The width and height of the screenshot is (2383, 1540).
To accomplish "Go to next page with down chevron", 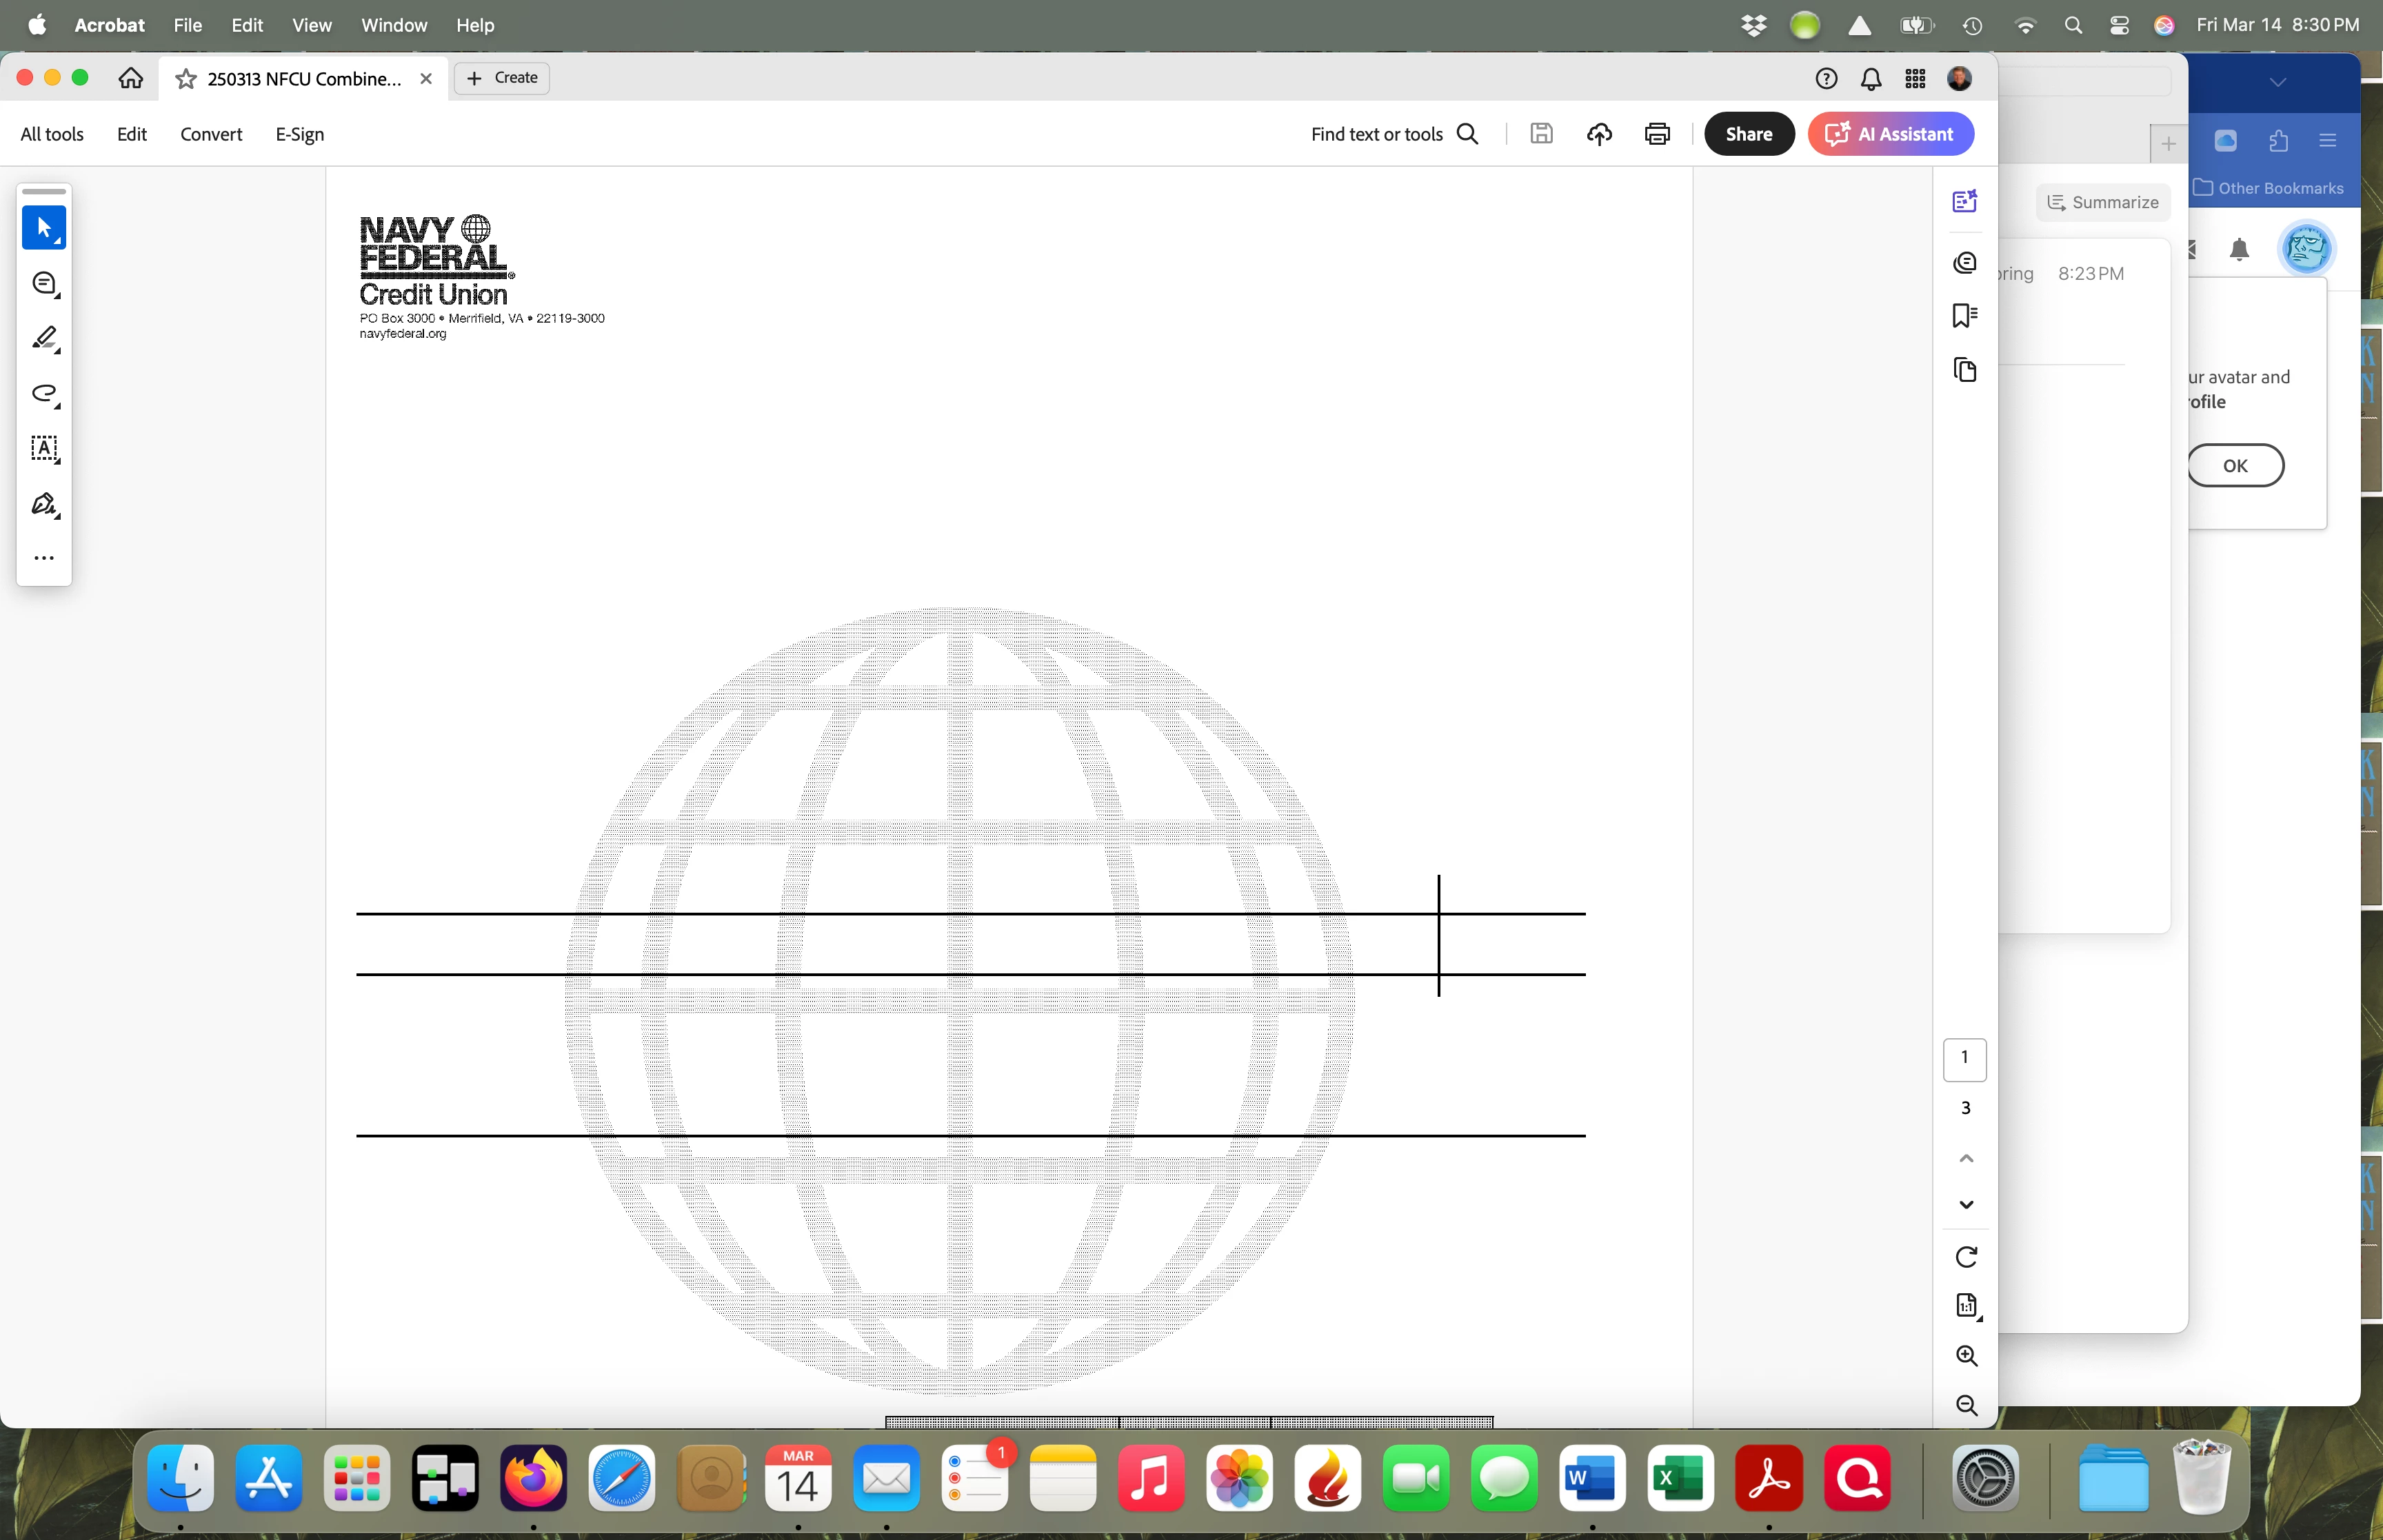I will (x=1965, y=1205).
